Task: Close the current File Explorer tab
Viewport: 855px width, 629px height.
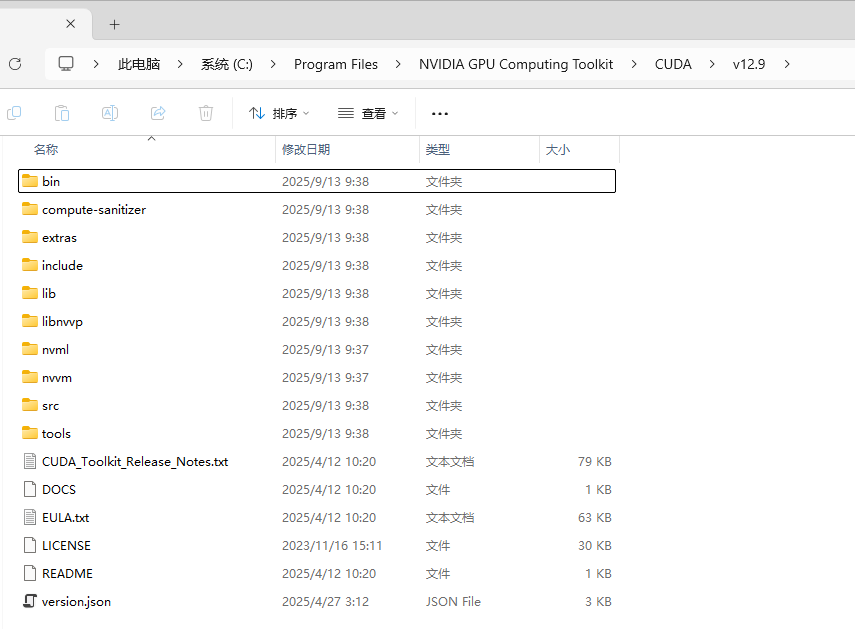Action: [x=70, y=24]
